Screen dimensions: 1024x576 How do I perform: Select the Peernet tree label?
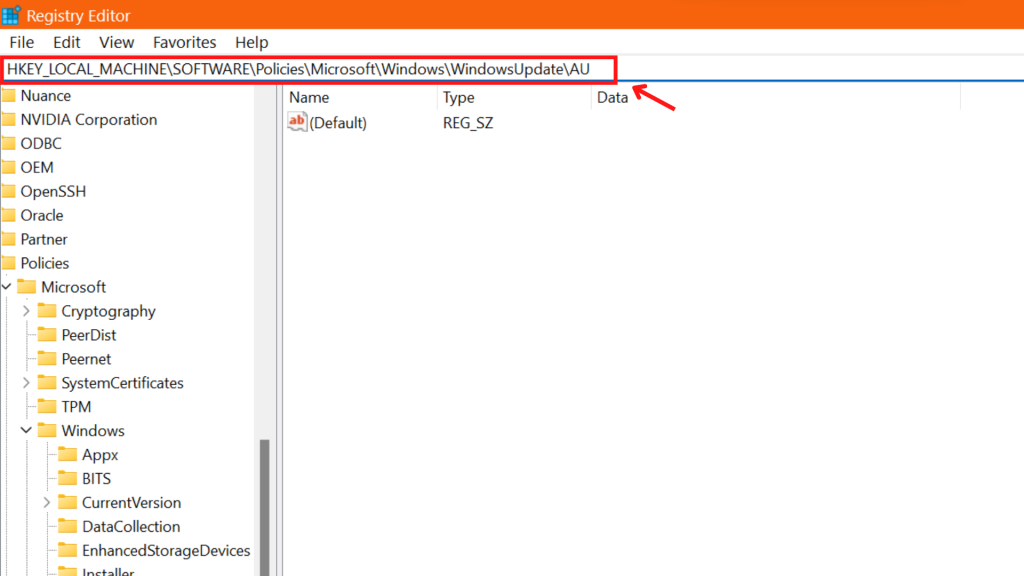pyautogui.click(x=86, y=359)
